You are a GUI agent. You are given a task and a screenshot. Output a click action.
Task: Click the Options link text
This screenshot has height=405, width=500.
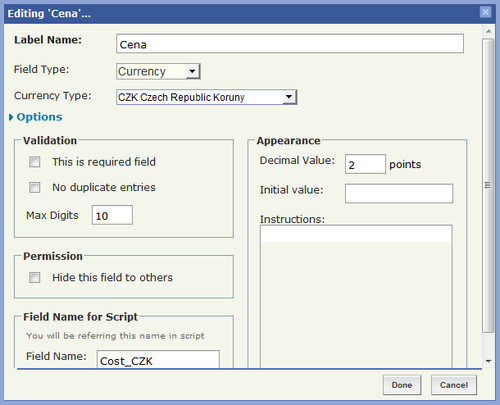[x=39, y=117]
